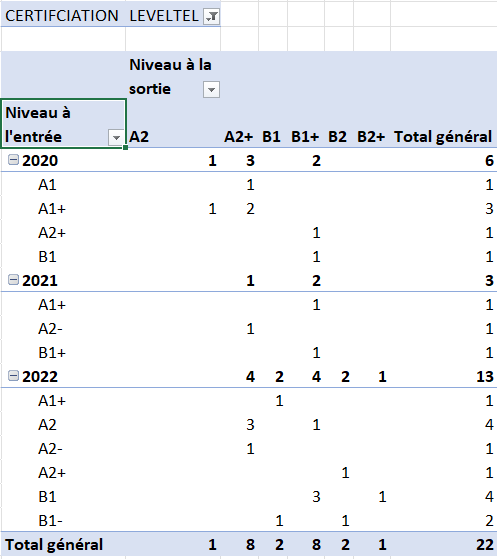Select the A2+ column header
This screenshot has width=497, height=559.
(x=239, y=137)
